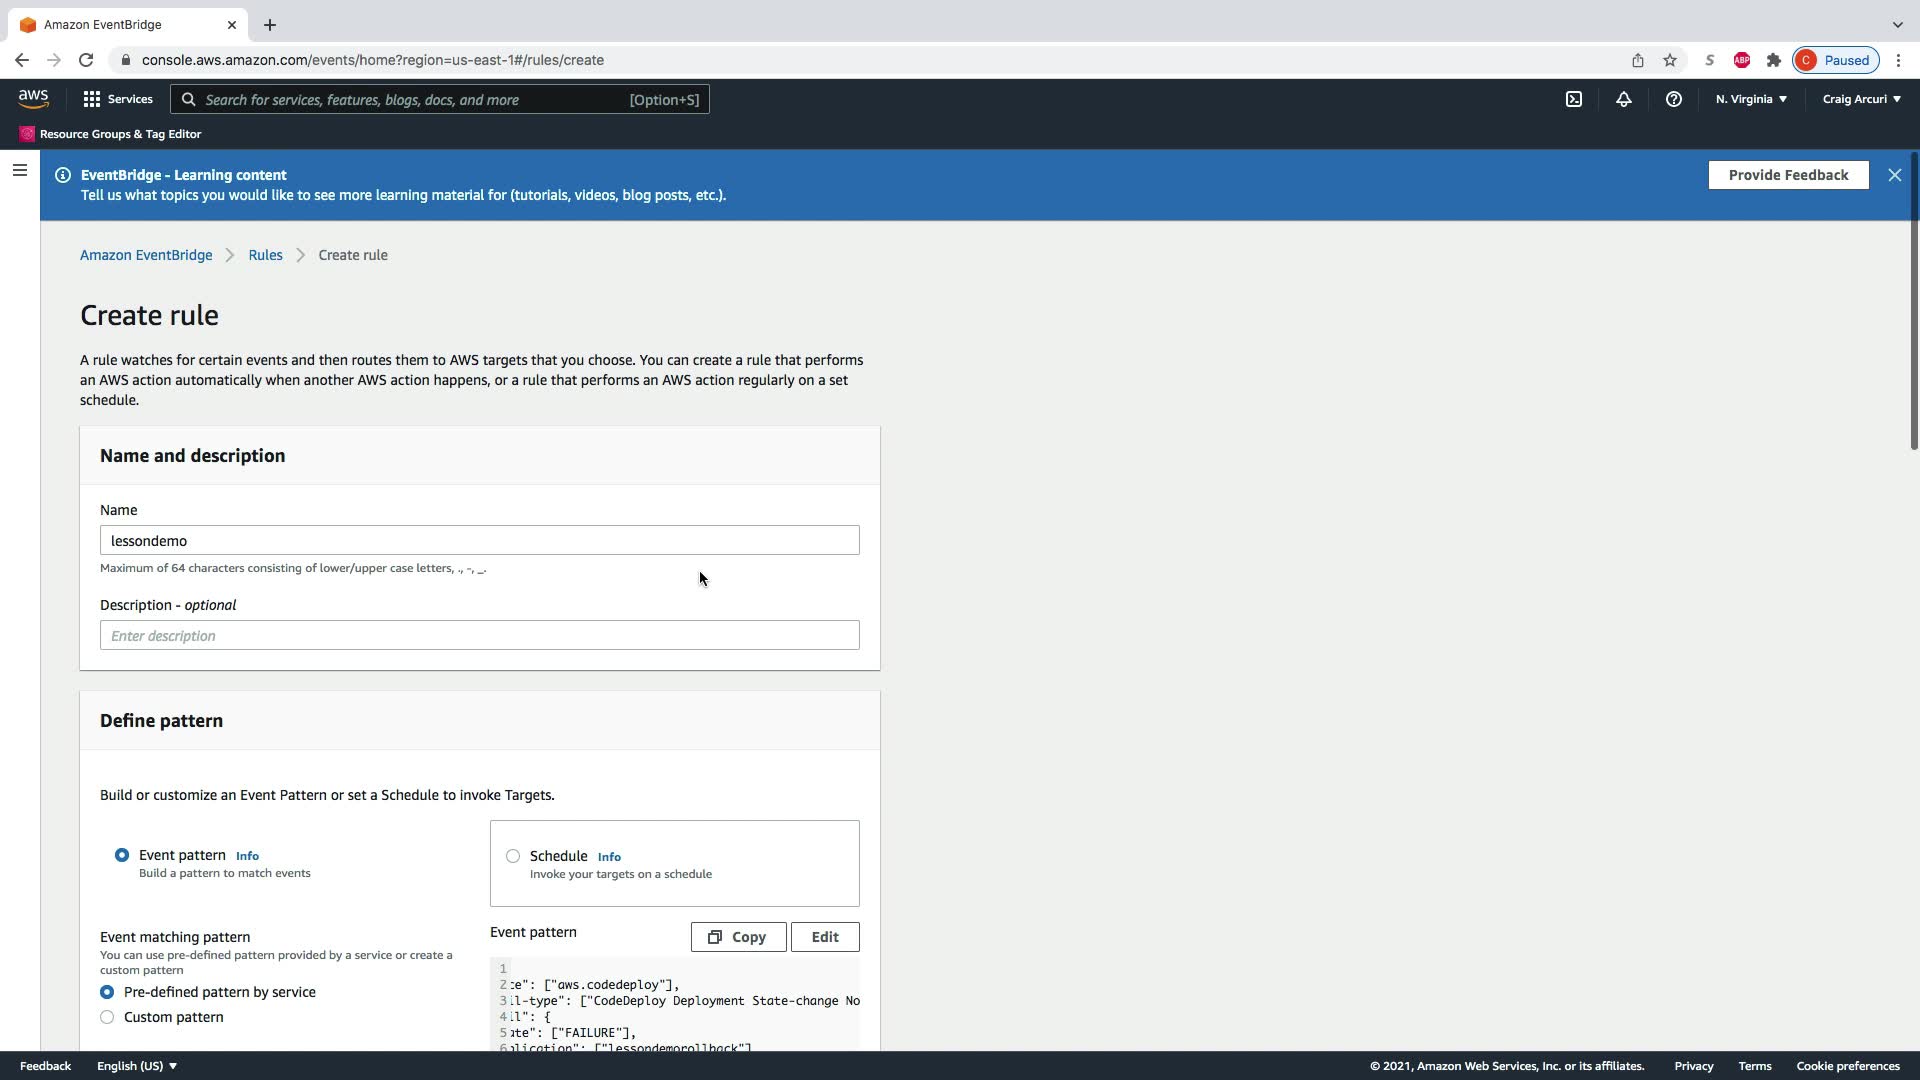Open the Craig Arcuri account dropdown

[x=1861, y=99]
